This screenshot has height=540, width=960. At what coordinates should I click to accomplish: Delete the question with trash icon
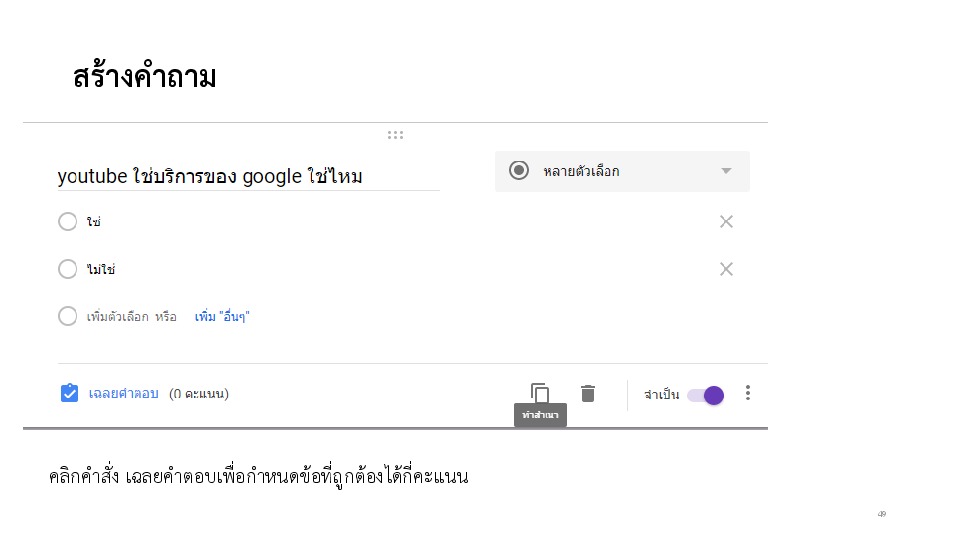point(588,393)
